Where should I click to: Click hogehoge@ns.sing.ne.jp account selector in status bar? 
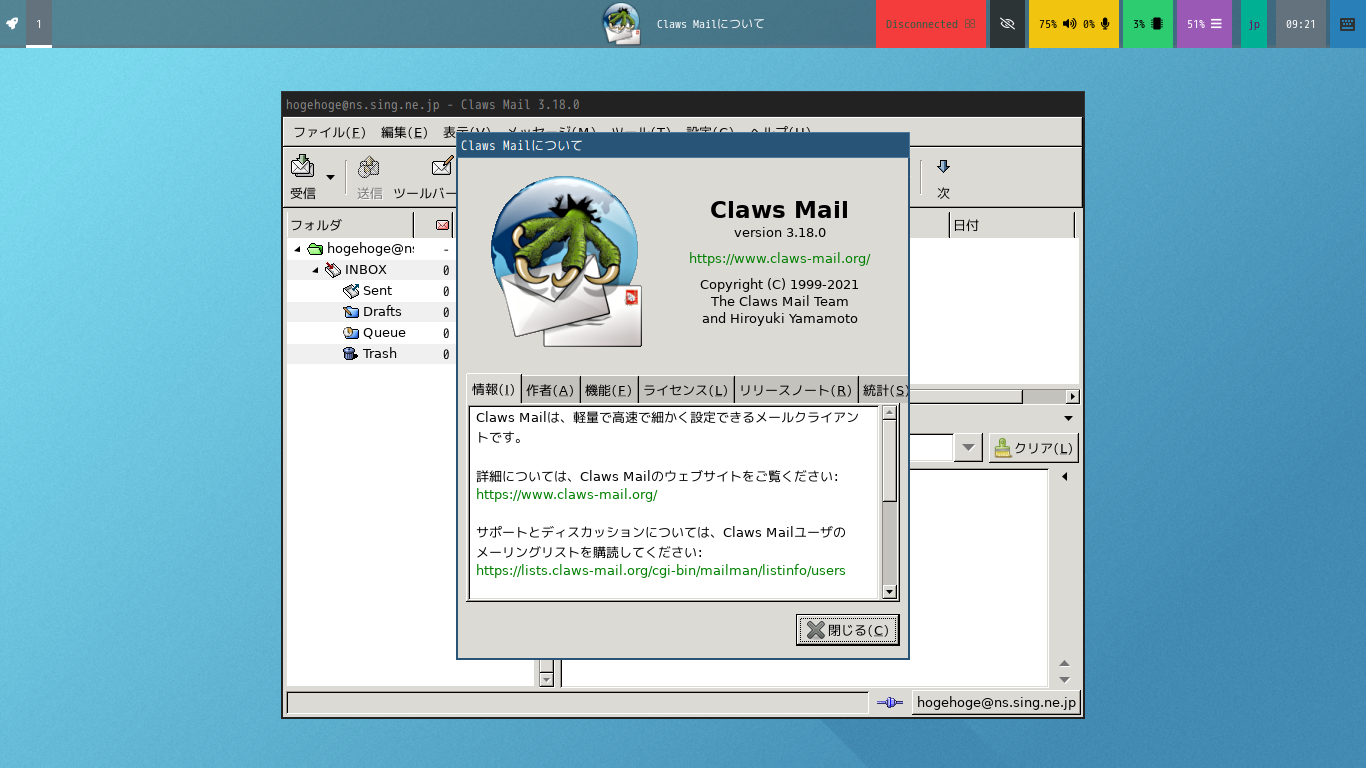(x=996, y=703)
